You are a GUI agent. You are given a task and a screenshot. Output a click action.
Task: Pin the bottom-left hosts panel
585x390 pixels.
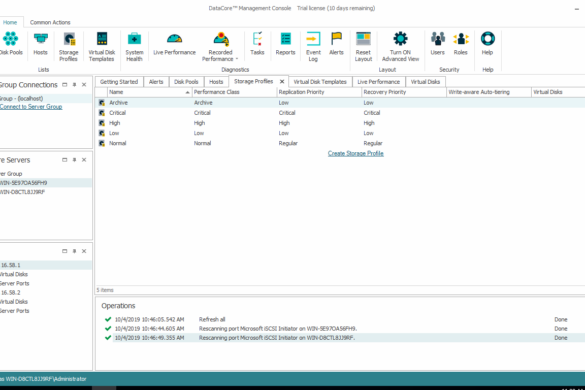[x=74, y=251]
